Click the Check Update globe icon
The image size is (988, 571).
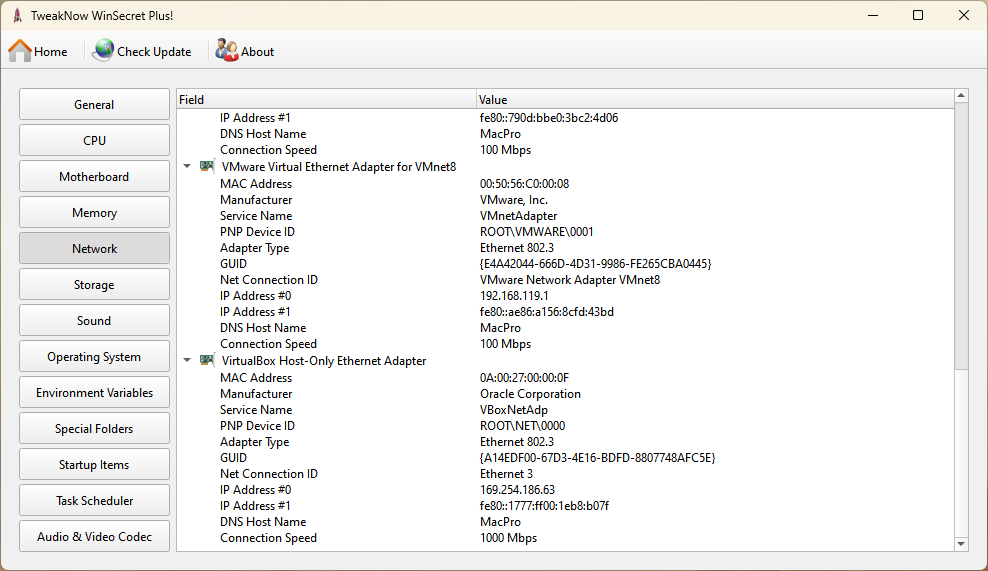103,50
